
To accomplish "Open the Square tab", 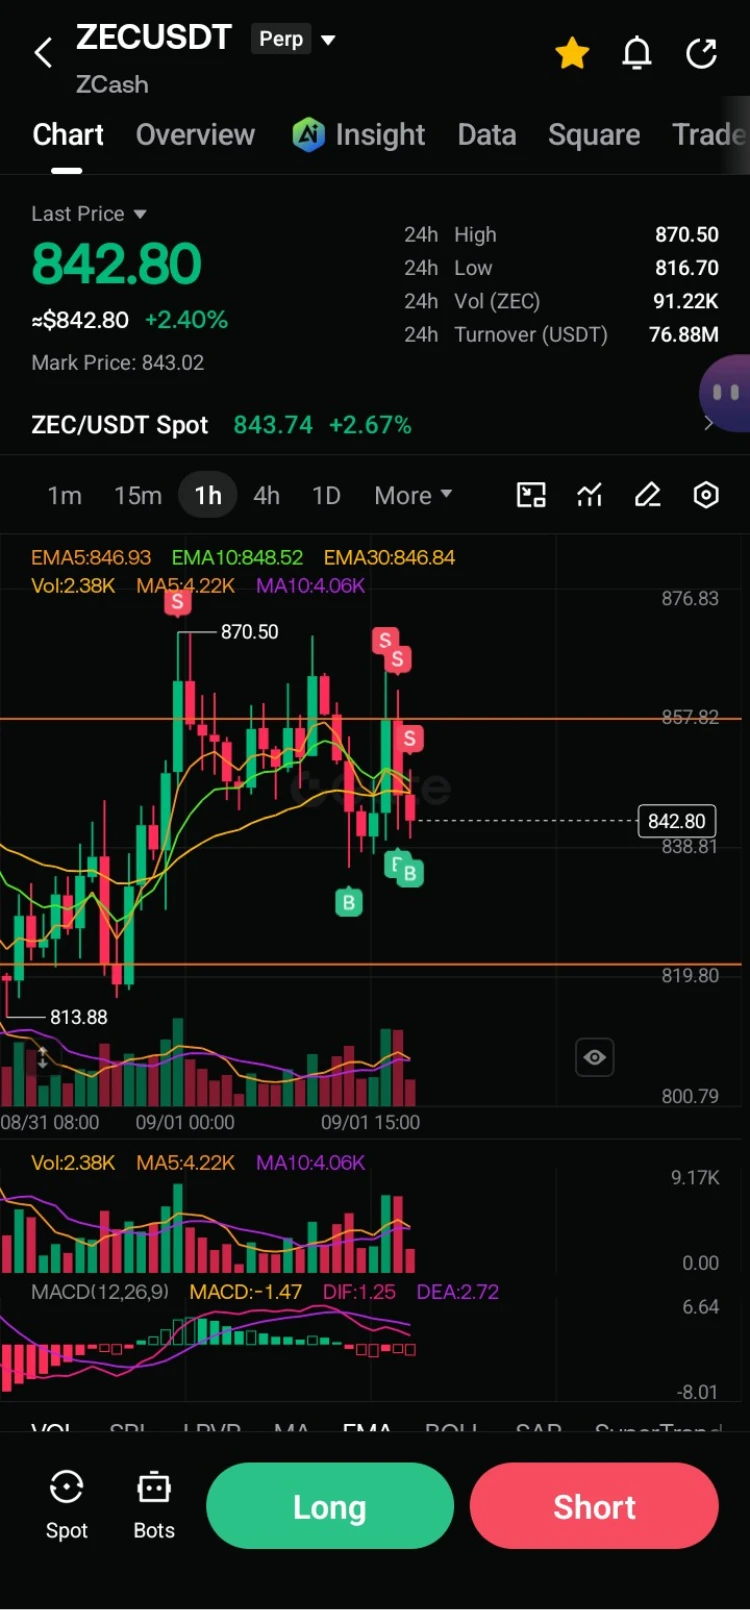I will coord(594,135).
